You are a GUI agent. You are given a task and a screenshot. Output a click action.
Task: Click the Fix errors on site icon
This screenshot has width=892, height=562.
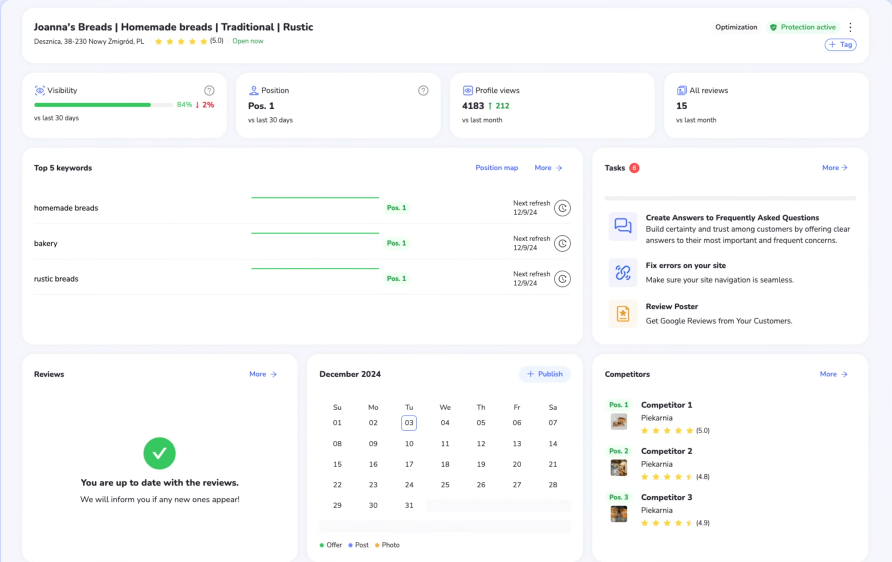pyautogui.click(x=623, y=272)
